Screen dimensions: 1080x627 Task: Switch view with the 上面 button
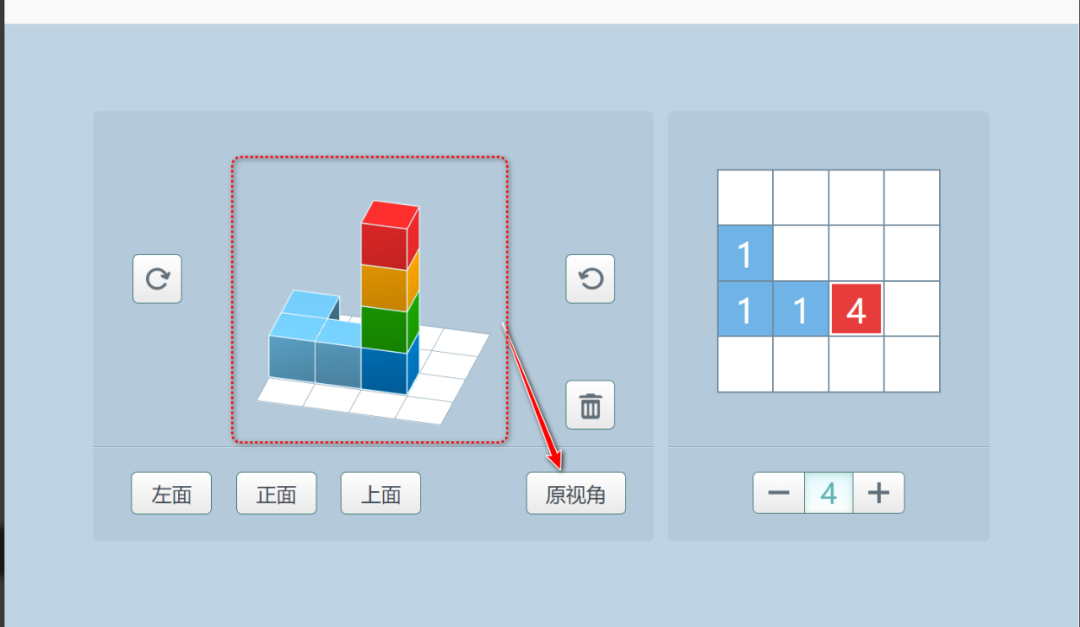(x=380, y=492)
